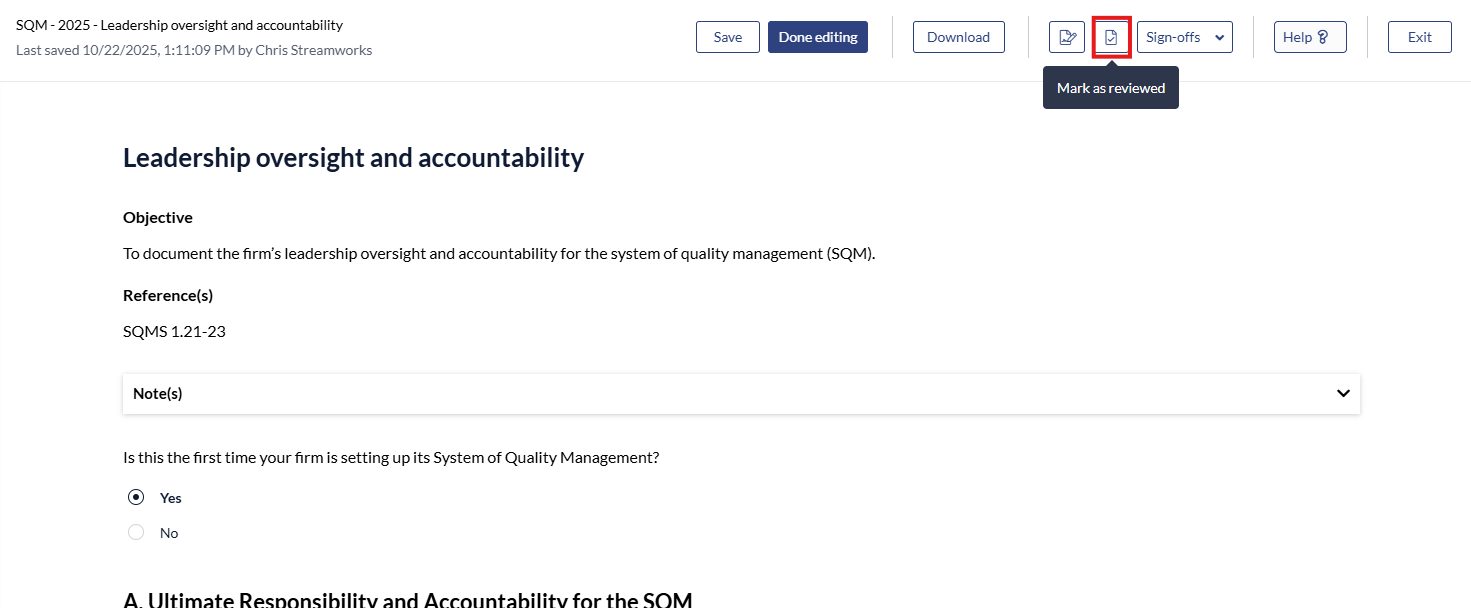Click the Mark as reviewed icon
Screen dimensions: 1471x608
1111,37
